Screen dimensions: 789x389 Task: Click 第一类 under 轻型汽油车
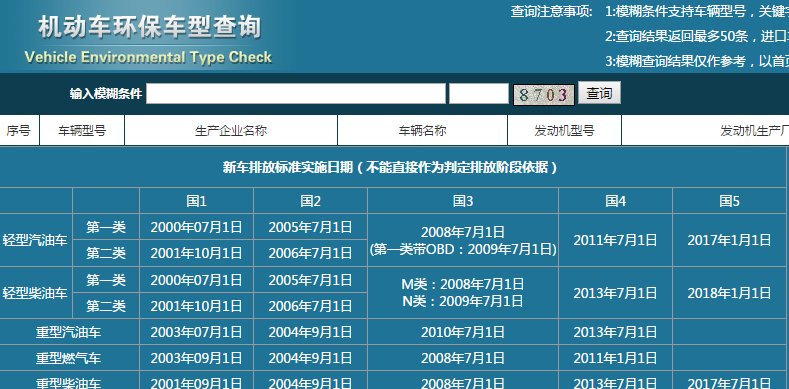[x=106, y=227]
